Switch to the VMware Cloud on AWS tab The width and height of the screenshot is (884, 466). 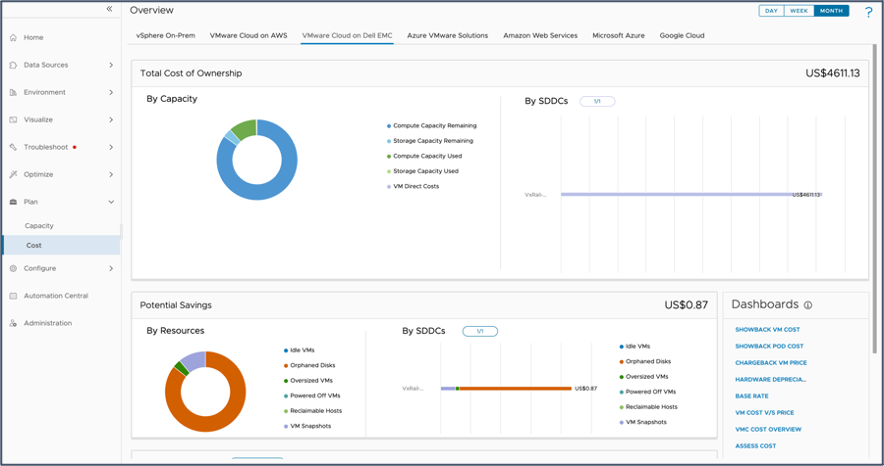[x=248, y=35]
